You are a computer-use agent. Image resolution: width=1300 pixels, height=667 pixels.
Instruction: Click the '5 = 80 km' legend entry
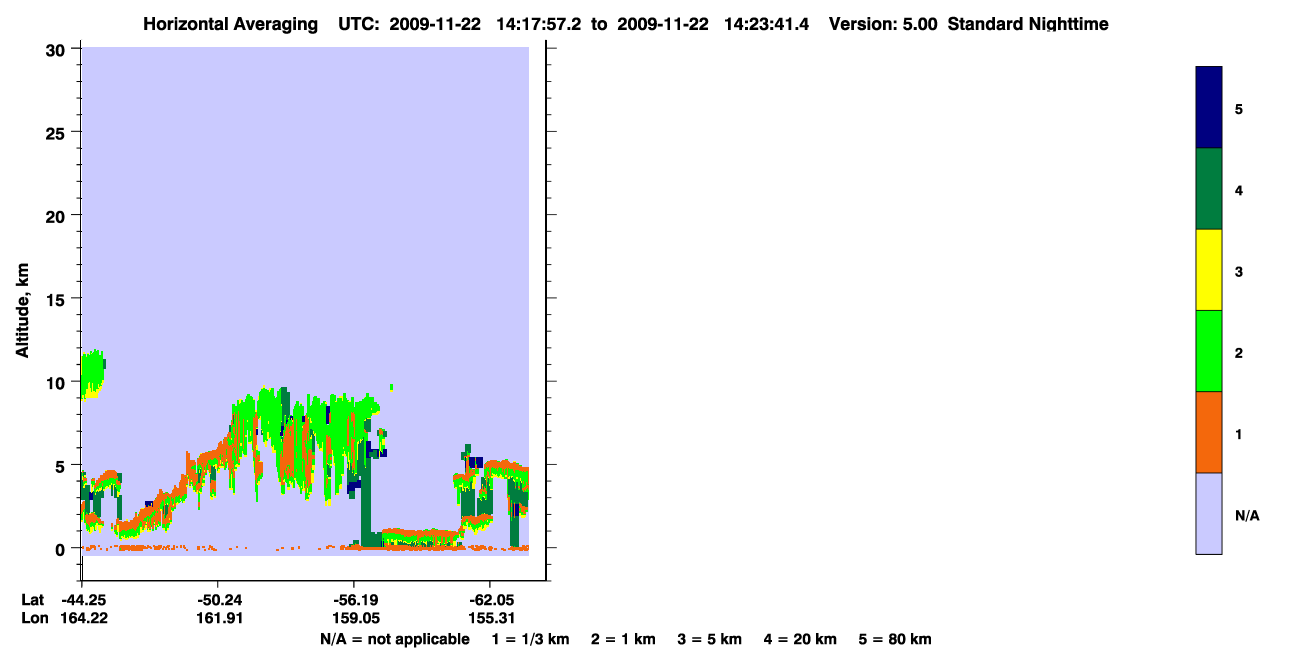coord(895,639)
